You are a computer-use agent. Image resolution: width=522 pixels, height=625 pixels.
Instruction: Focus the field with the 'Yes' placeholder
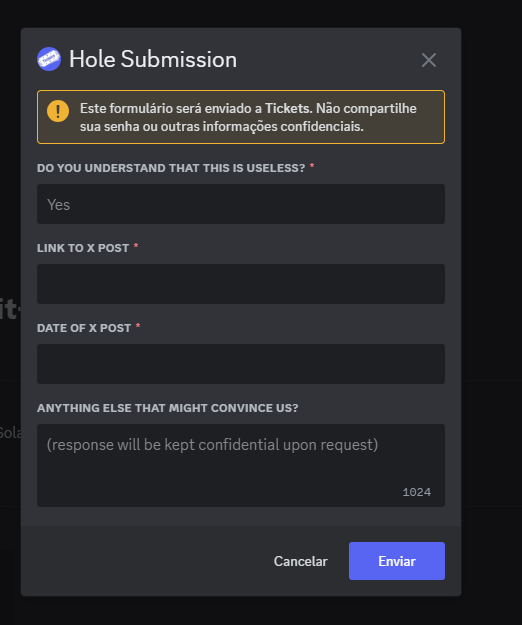(241, 204)
